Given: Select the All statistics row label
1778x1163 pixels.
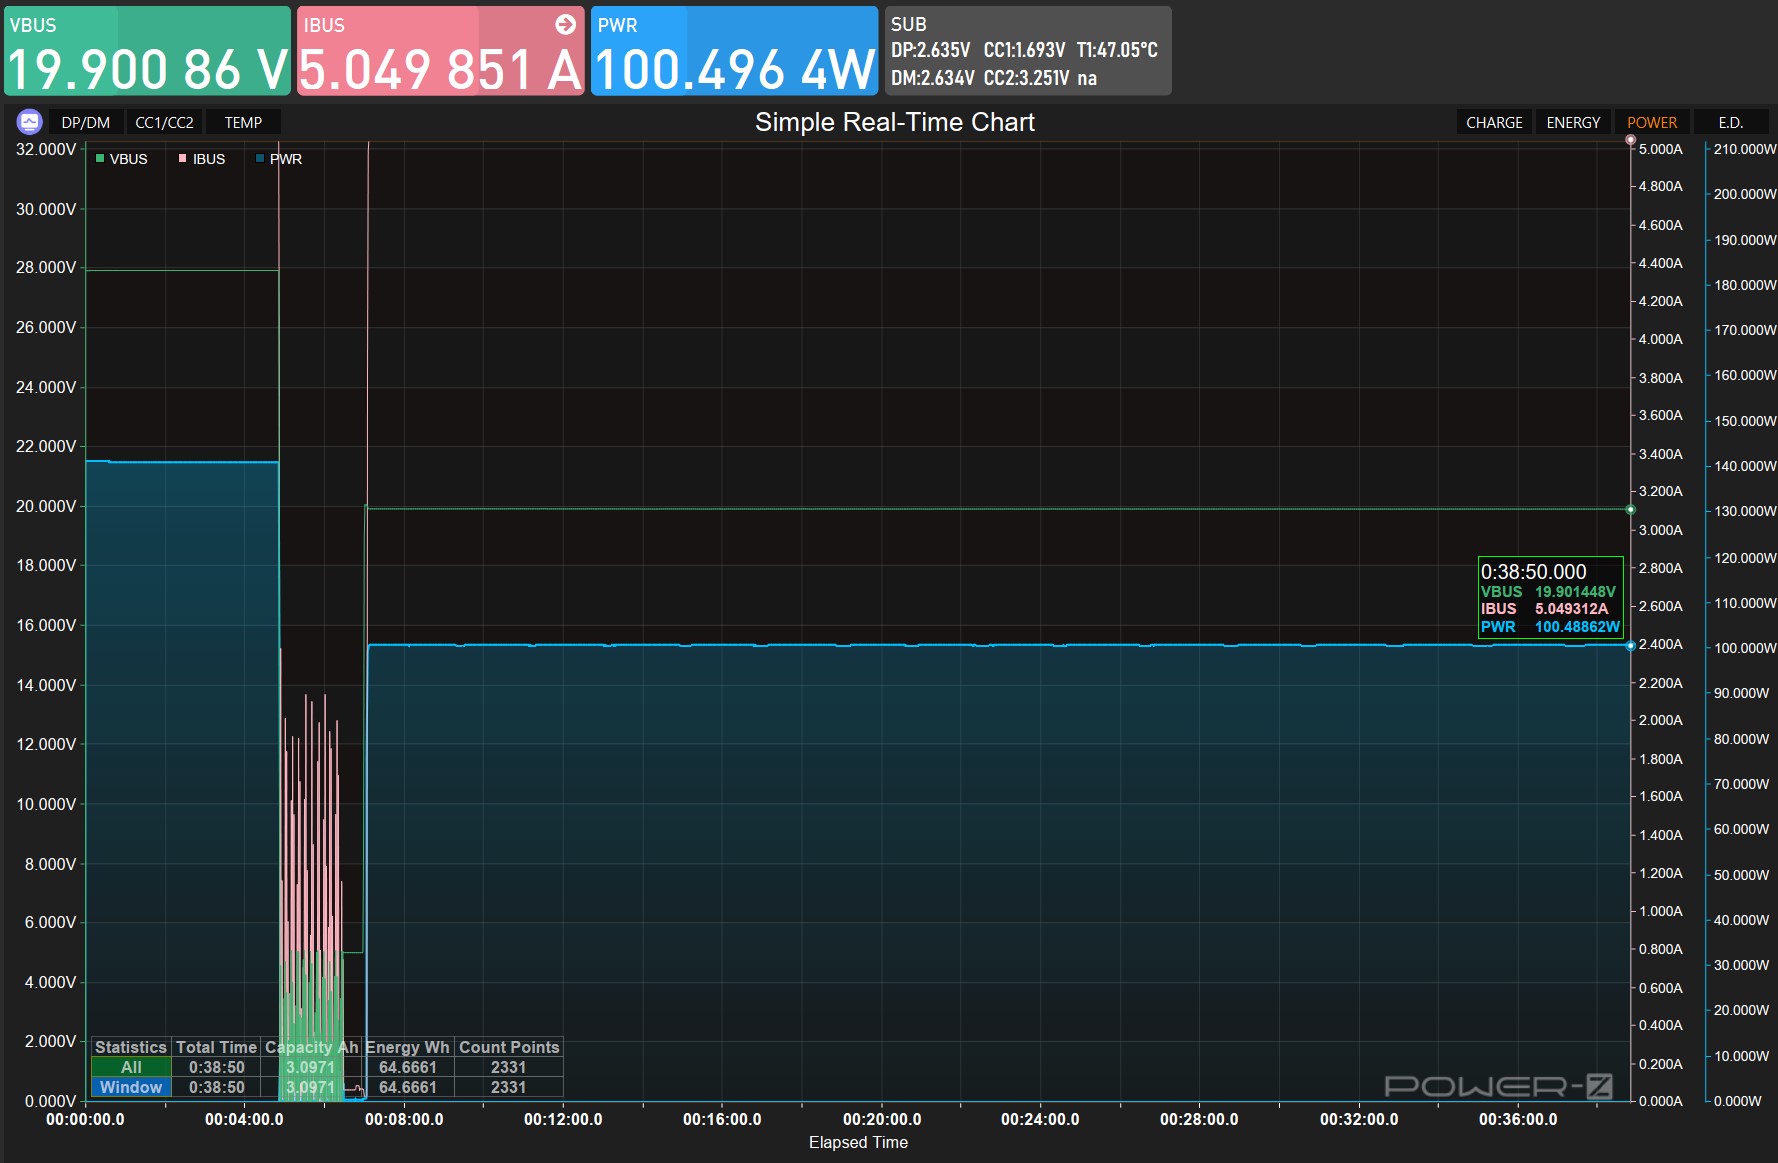Looking at the screenshot, I should [x=131, y=1067].
